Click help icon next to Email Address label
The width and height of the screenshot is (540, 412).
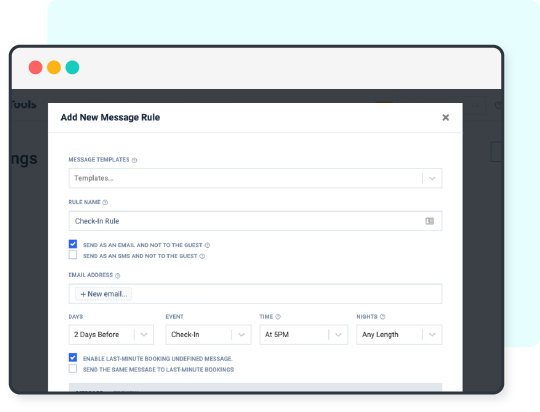point(117,276)
